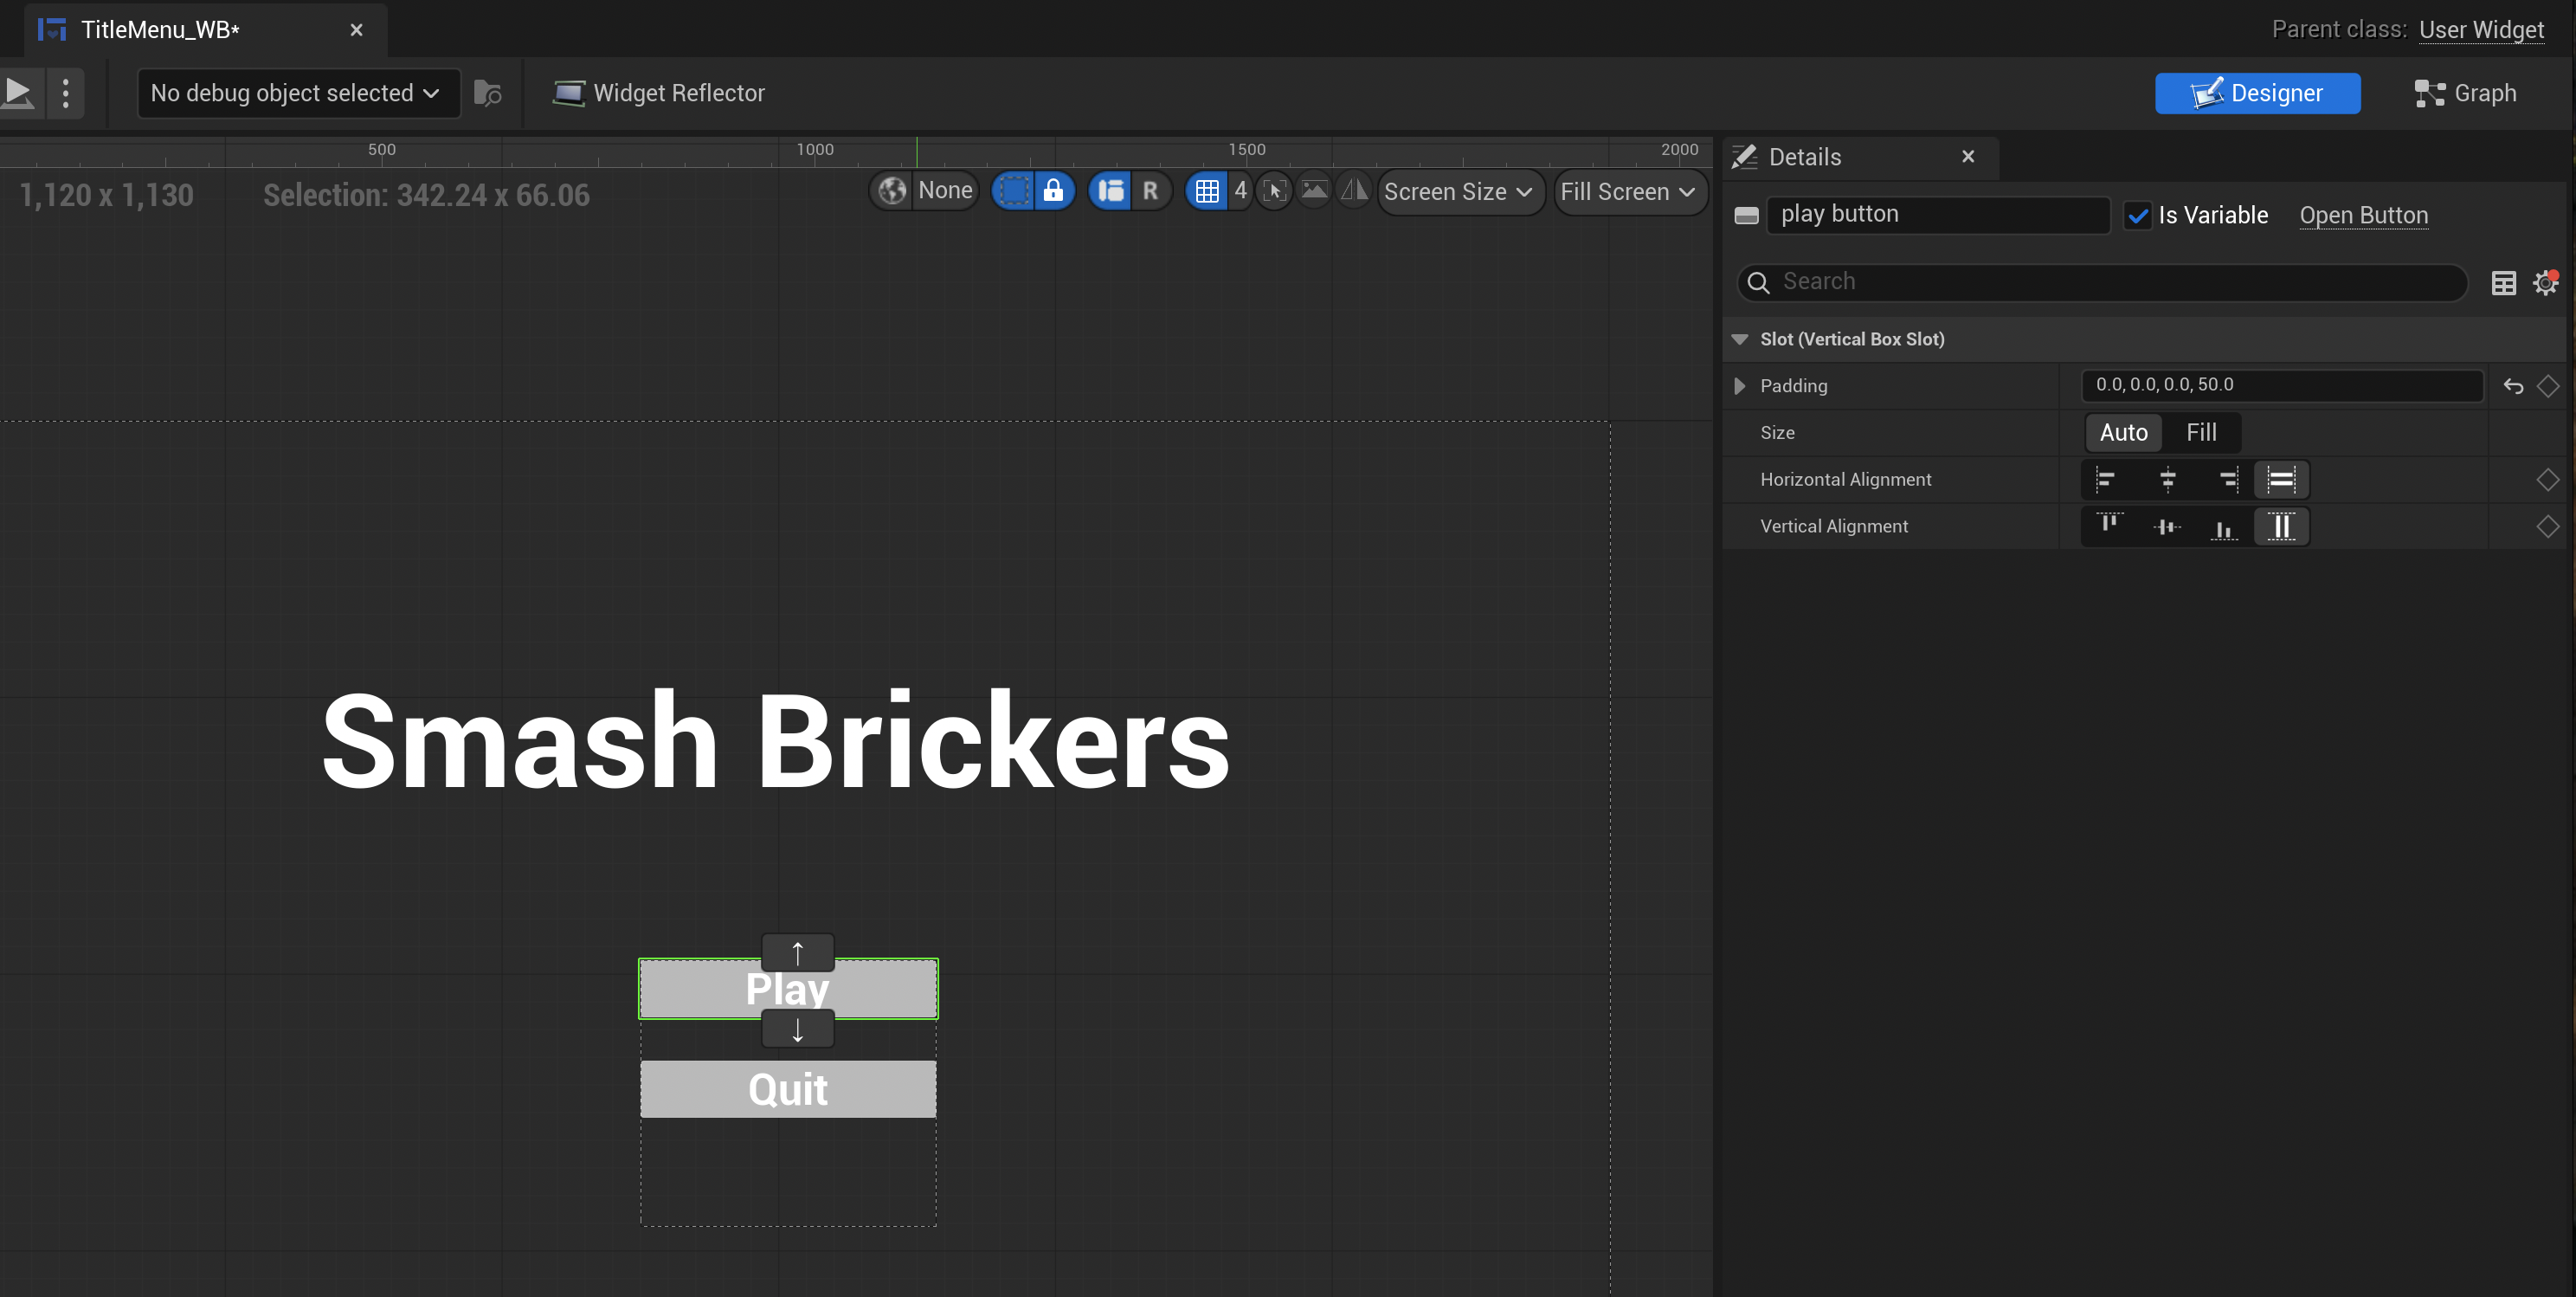Select the Smash Brickers title text
The width and height of the screenshot is (2576, 1297).
(776, 741)
